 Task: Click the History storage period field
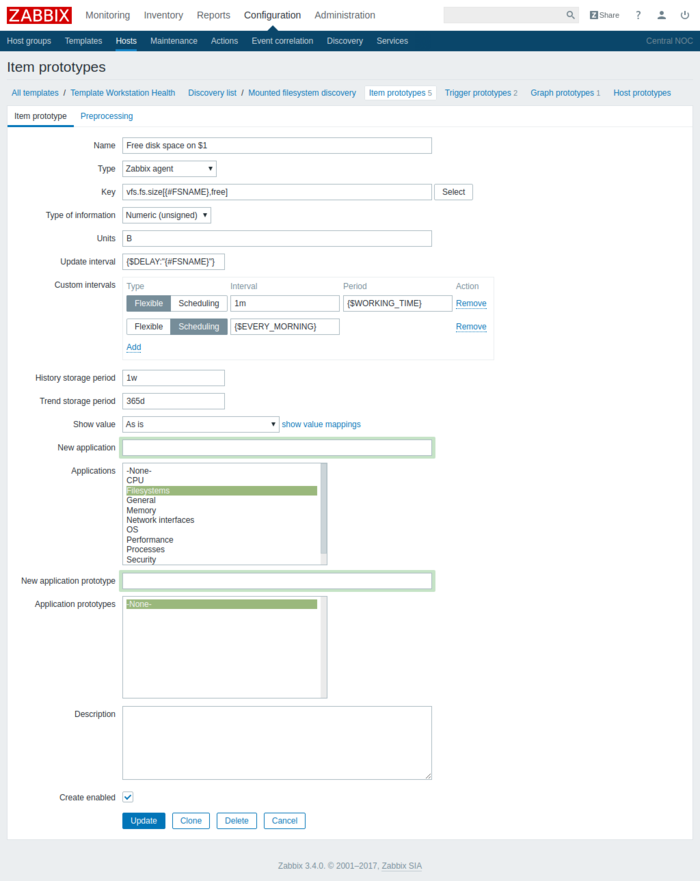[174, 378]
